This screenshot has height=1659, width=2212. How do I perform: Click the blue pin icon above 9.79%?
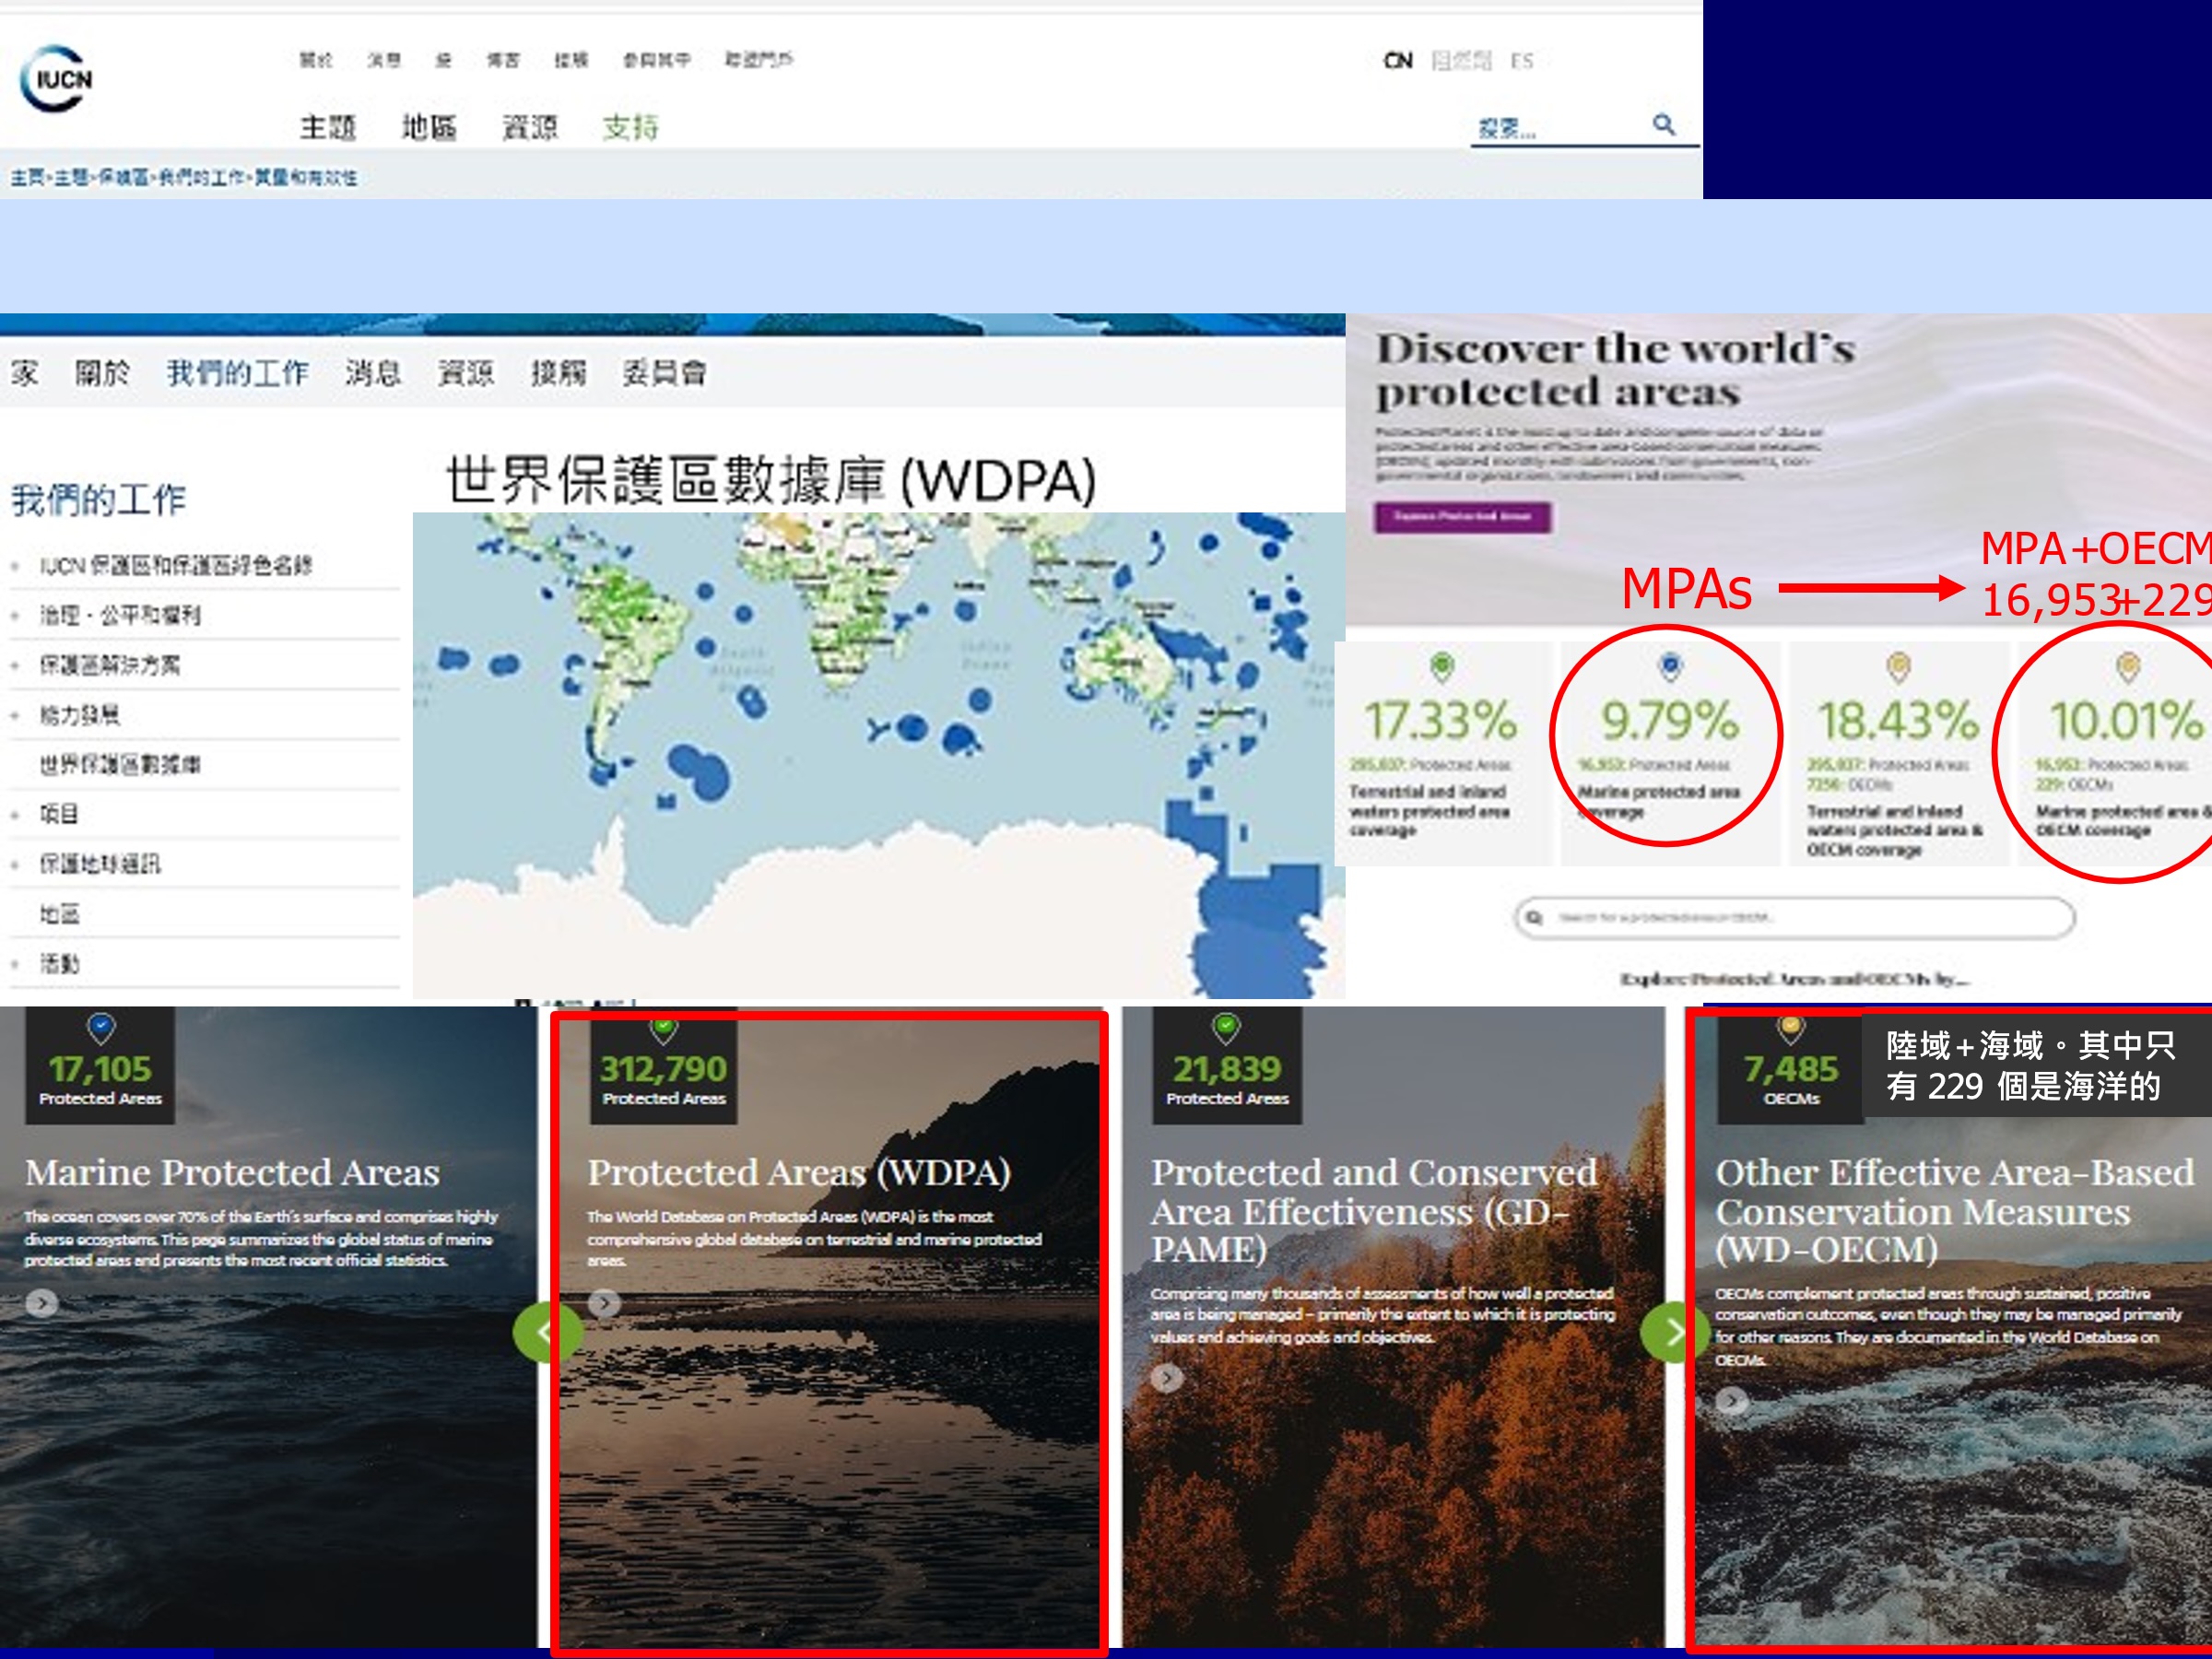tap(1670, 665)
